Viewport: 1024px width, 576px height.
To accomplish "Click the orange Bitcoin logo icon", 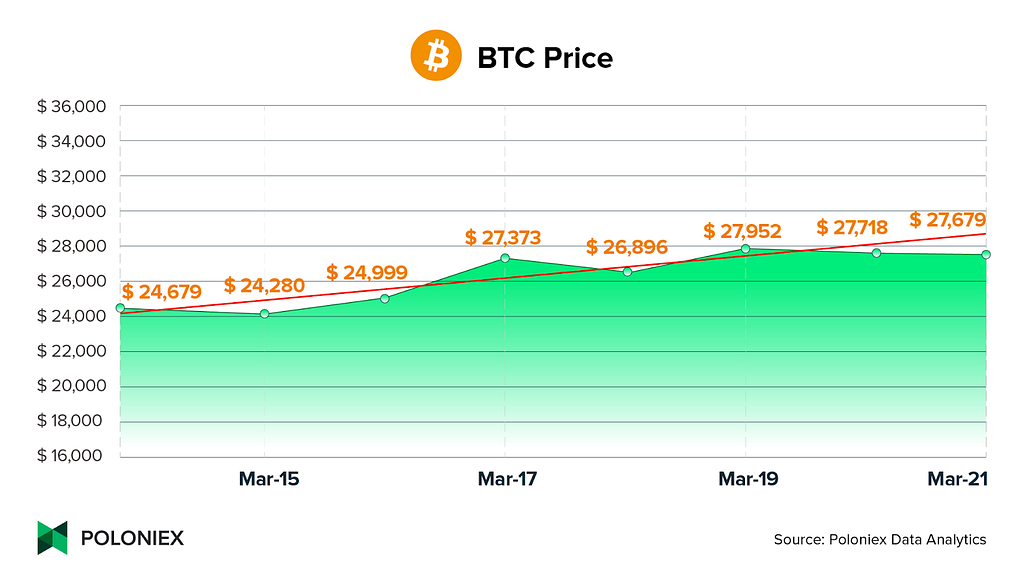I will pos(436,56).
